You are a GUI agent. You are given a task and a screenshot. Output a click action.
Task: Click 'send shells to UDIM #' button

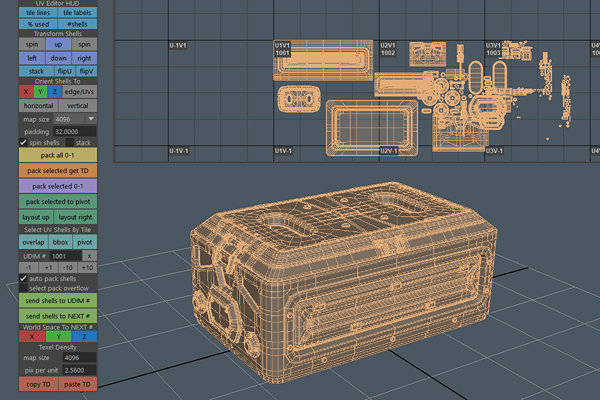pos(58,301)
